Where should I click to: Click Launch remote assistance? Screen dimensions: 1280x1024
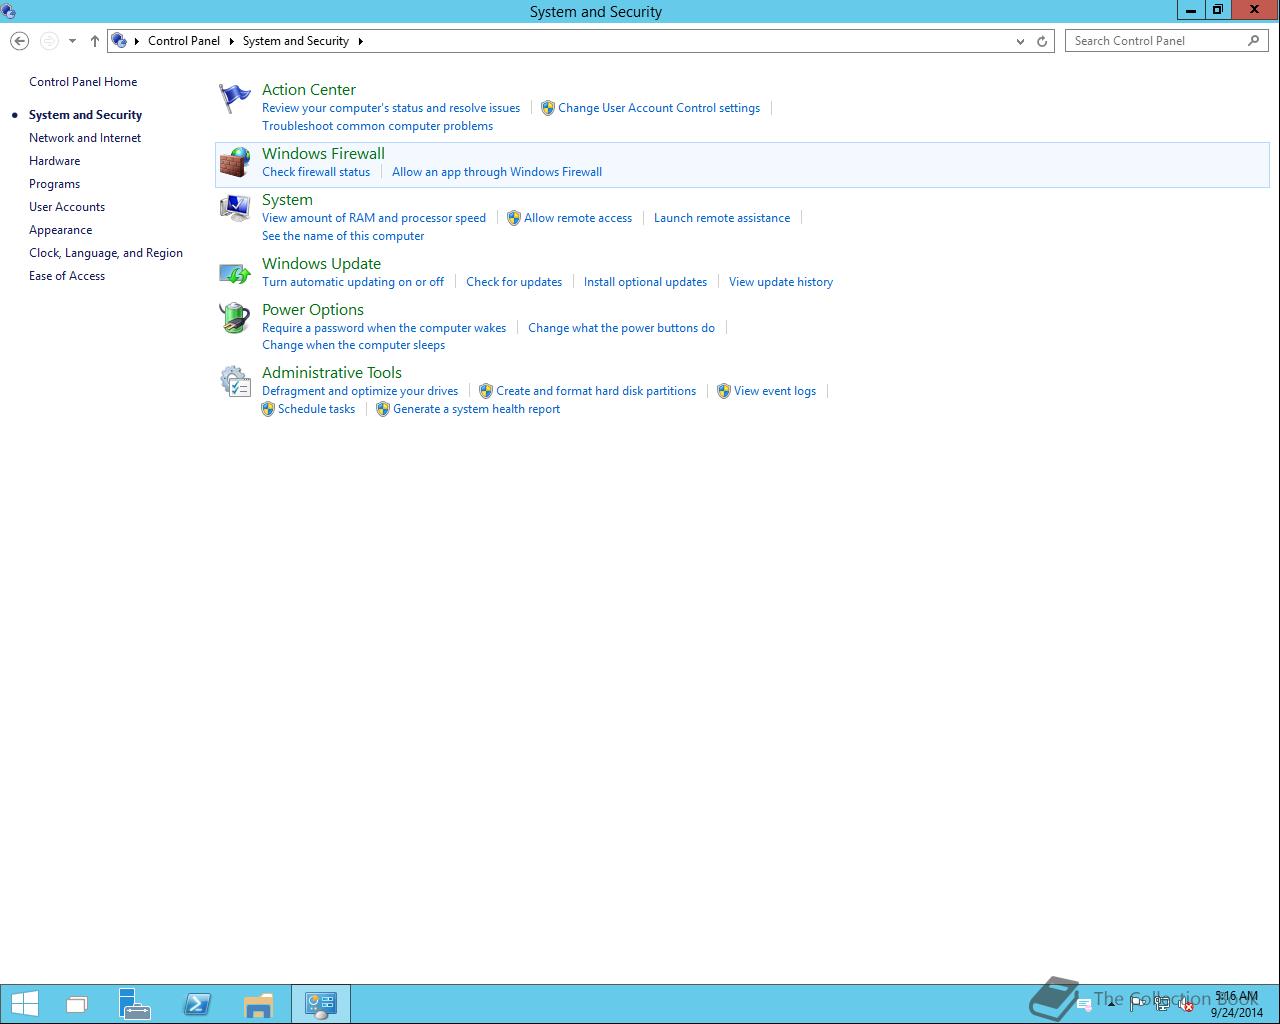click(x=722, y=218)
